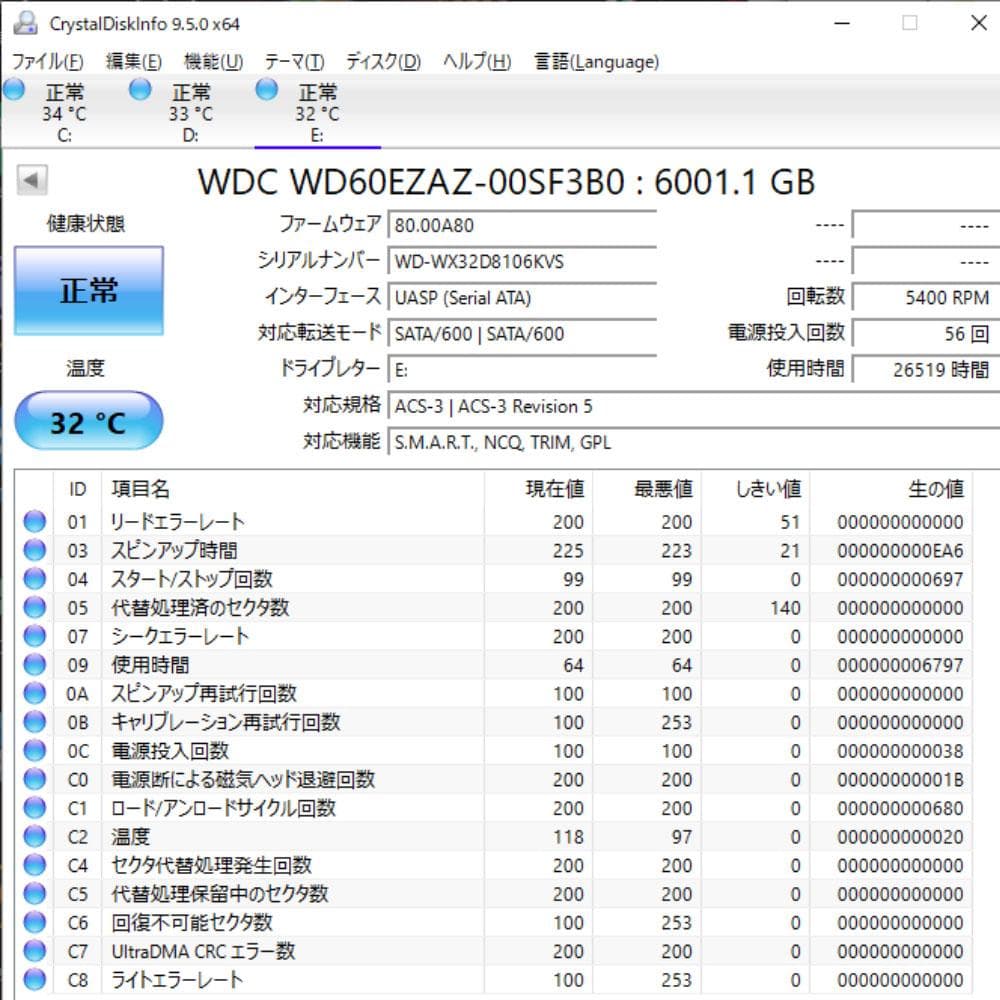Image resolution: width=1000 pixels, height=1000 pixels.
Task: Click the シリアルナンバー value field
Action: [x=520, y=261]
